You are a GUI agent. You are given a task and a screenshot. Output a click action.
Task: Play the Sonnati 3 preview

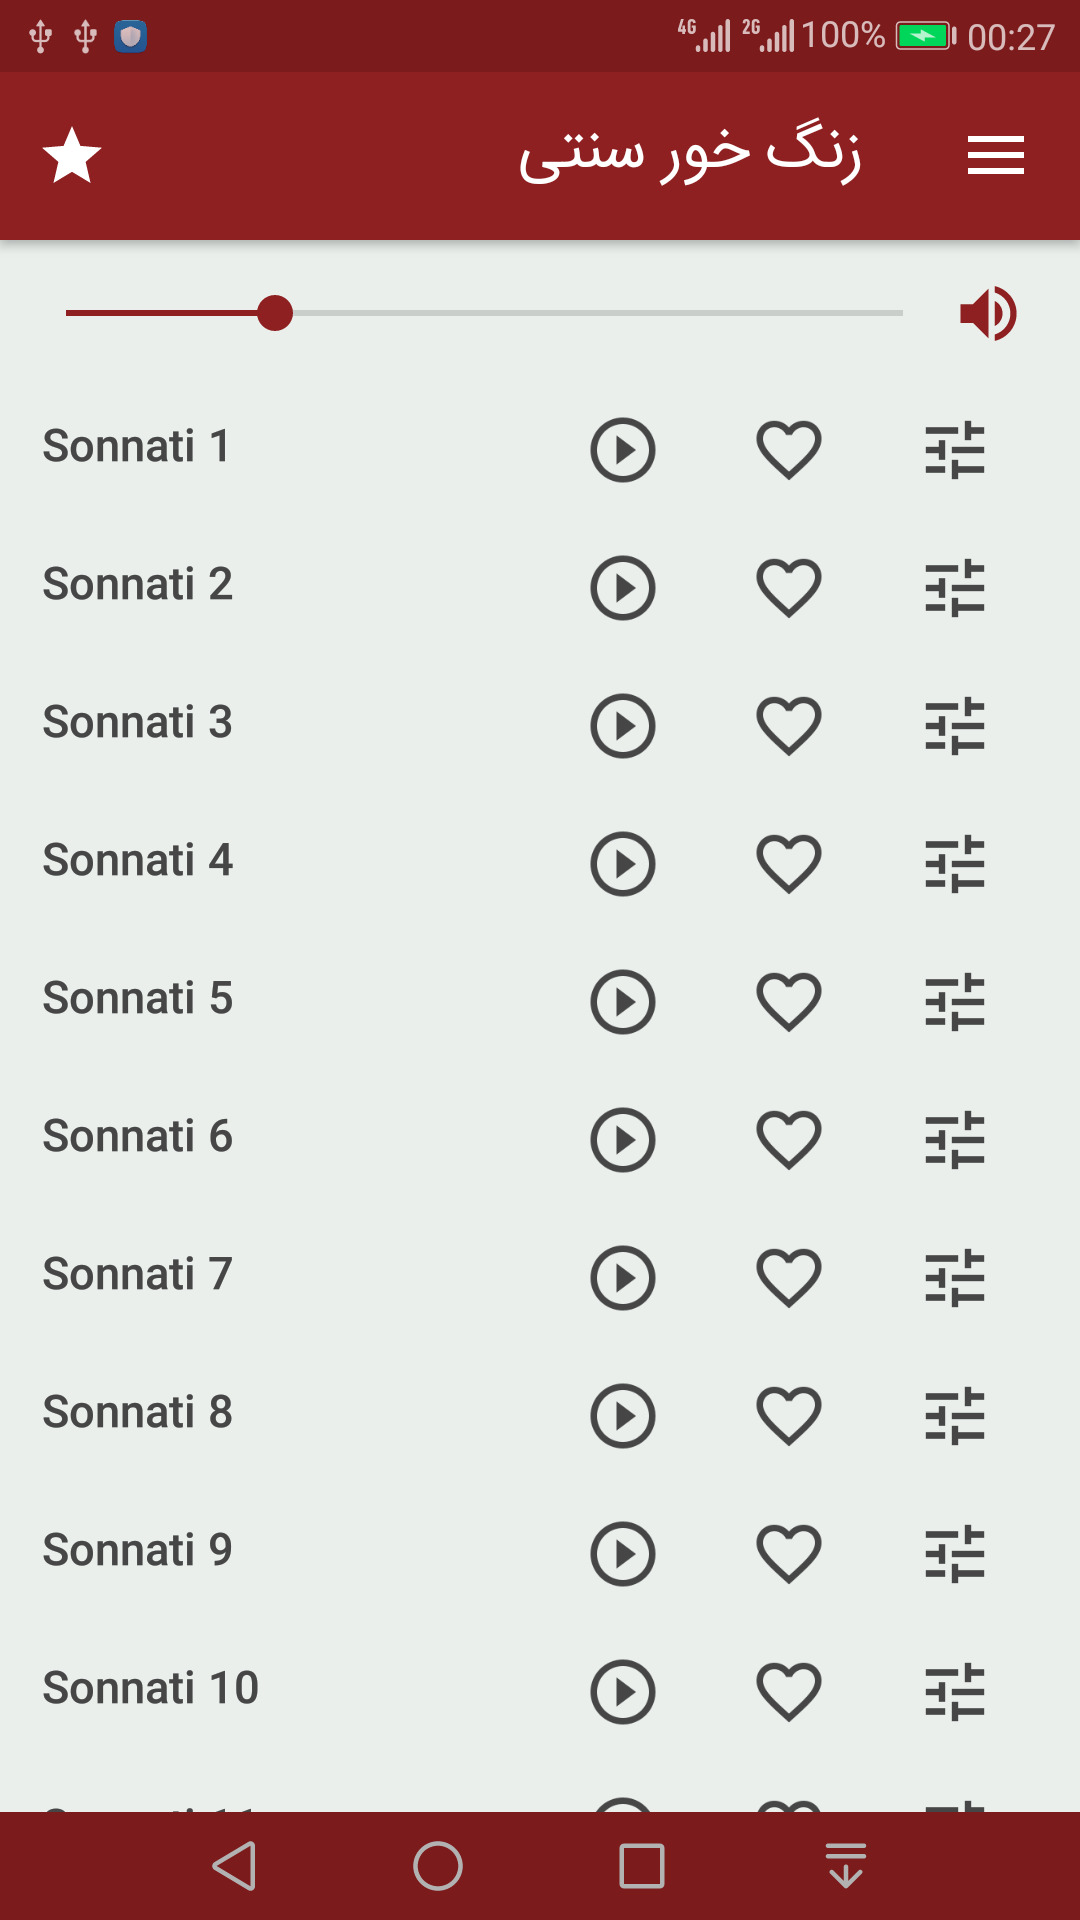(x=622, y=726)
